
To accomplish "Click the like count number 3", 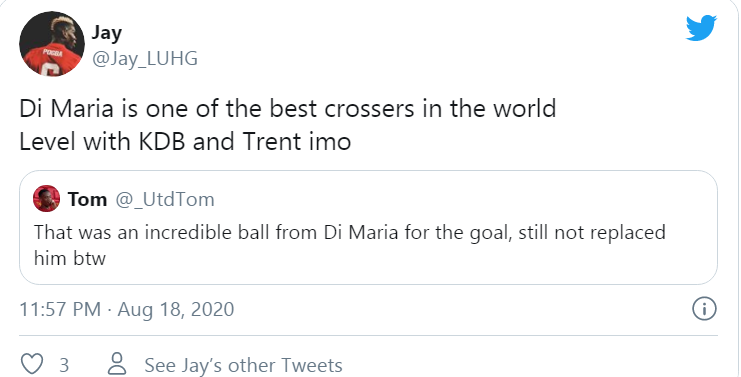I will (x=64, y=365).
